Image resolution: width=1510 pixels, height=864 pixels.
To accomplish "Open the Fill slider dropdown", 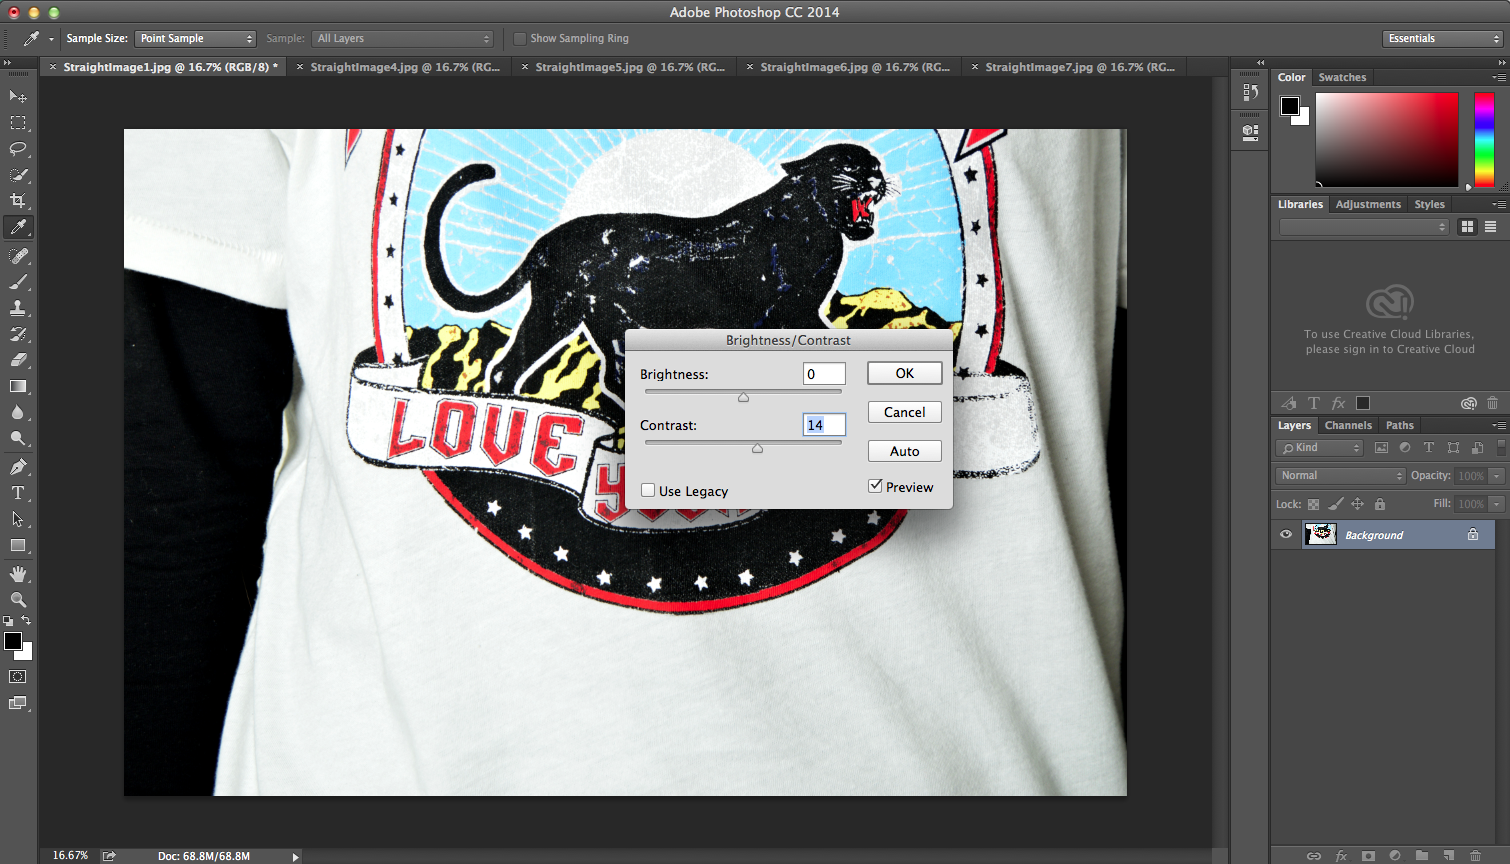I will 1497,504.
